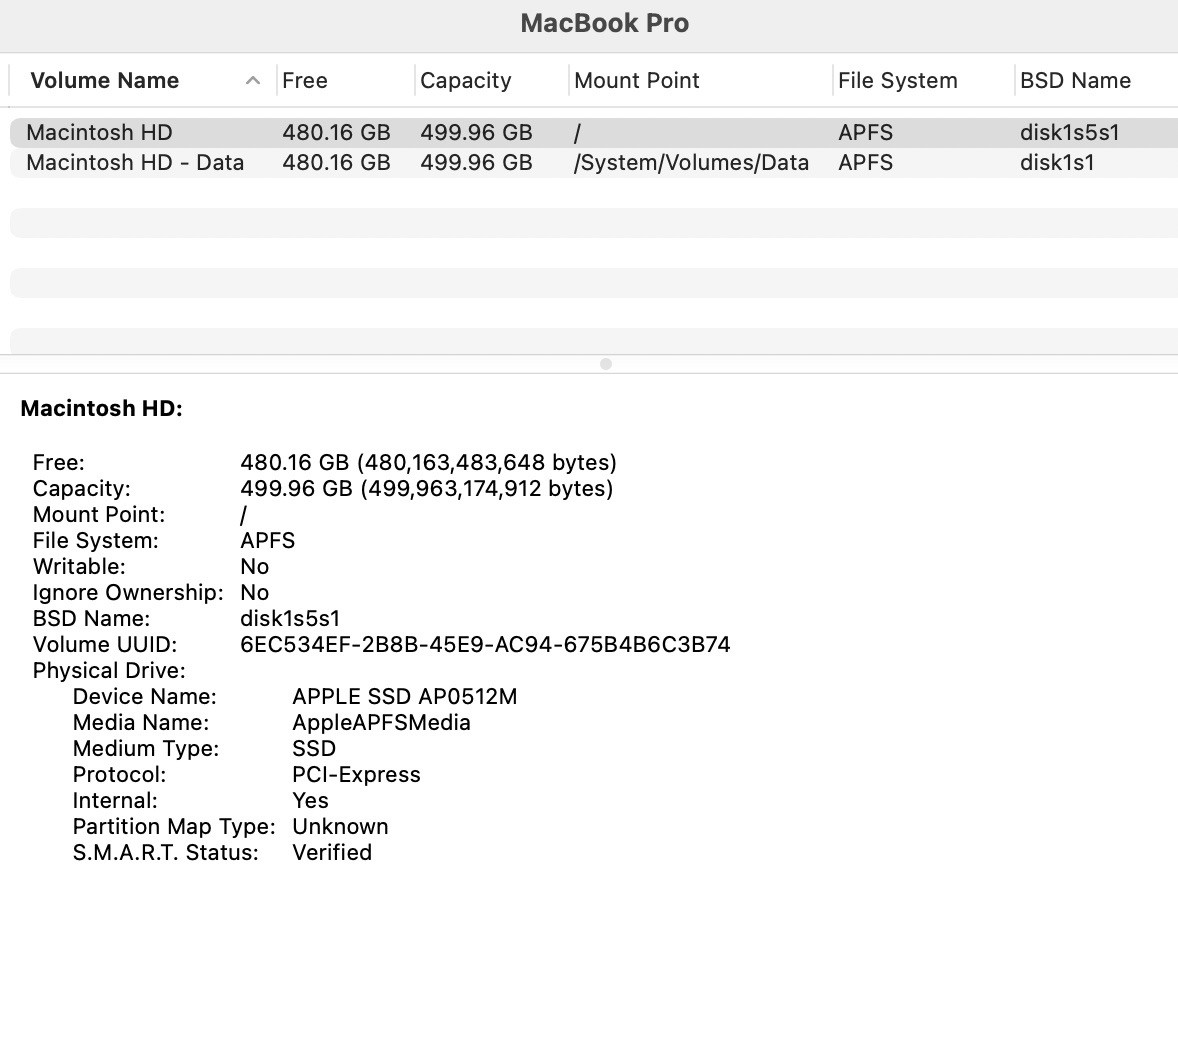Select the Macintosh HD volume row

click(594, 133)
